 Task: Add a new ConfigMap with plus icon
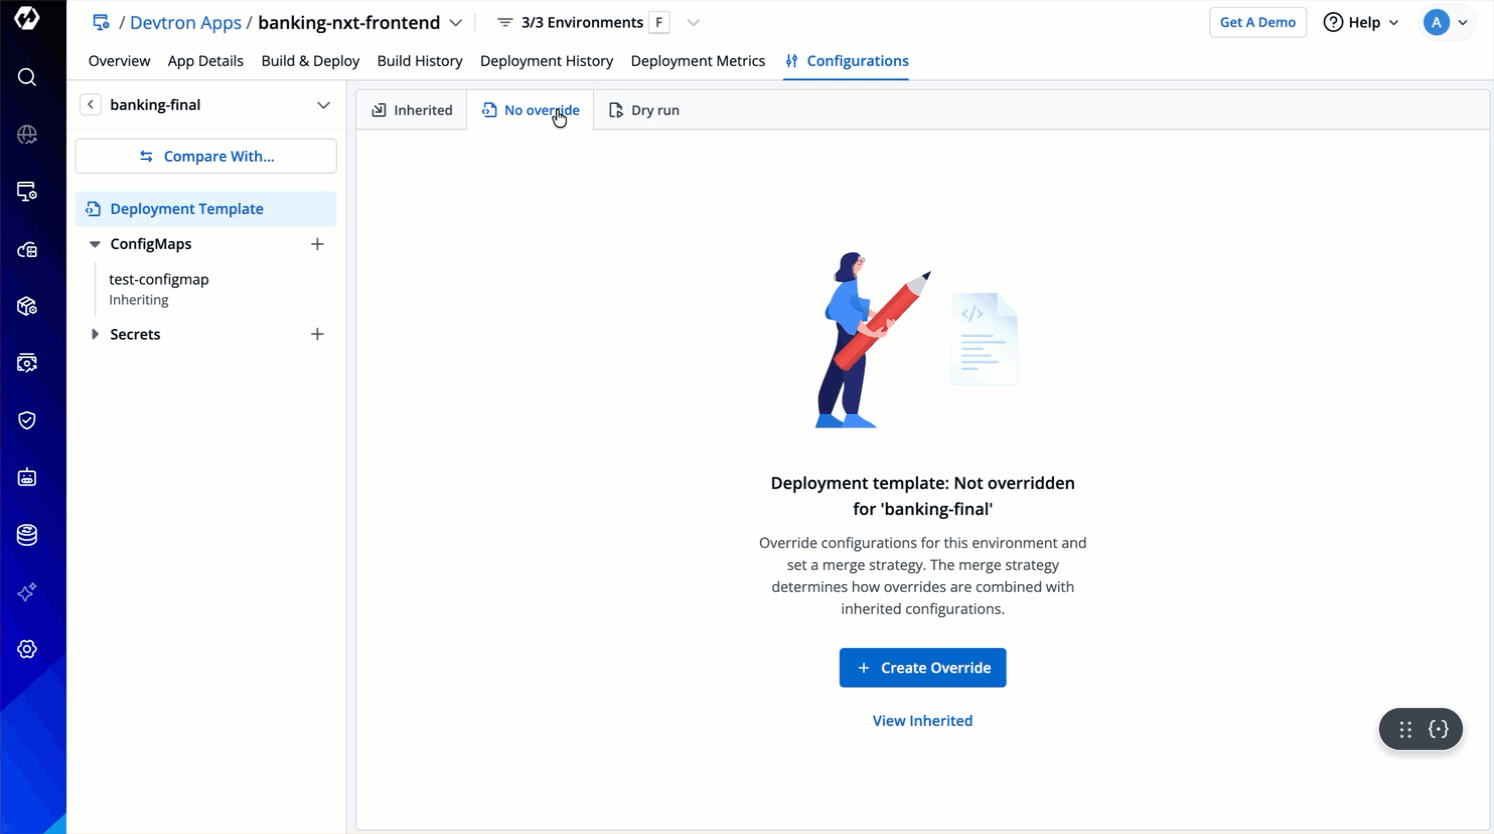(317, 244)
